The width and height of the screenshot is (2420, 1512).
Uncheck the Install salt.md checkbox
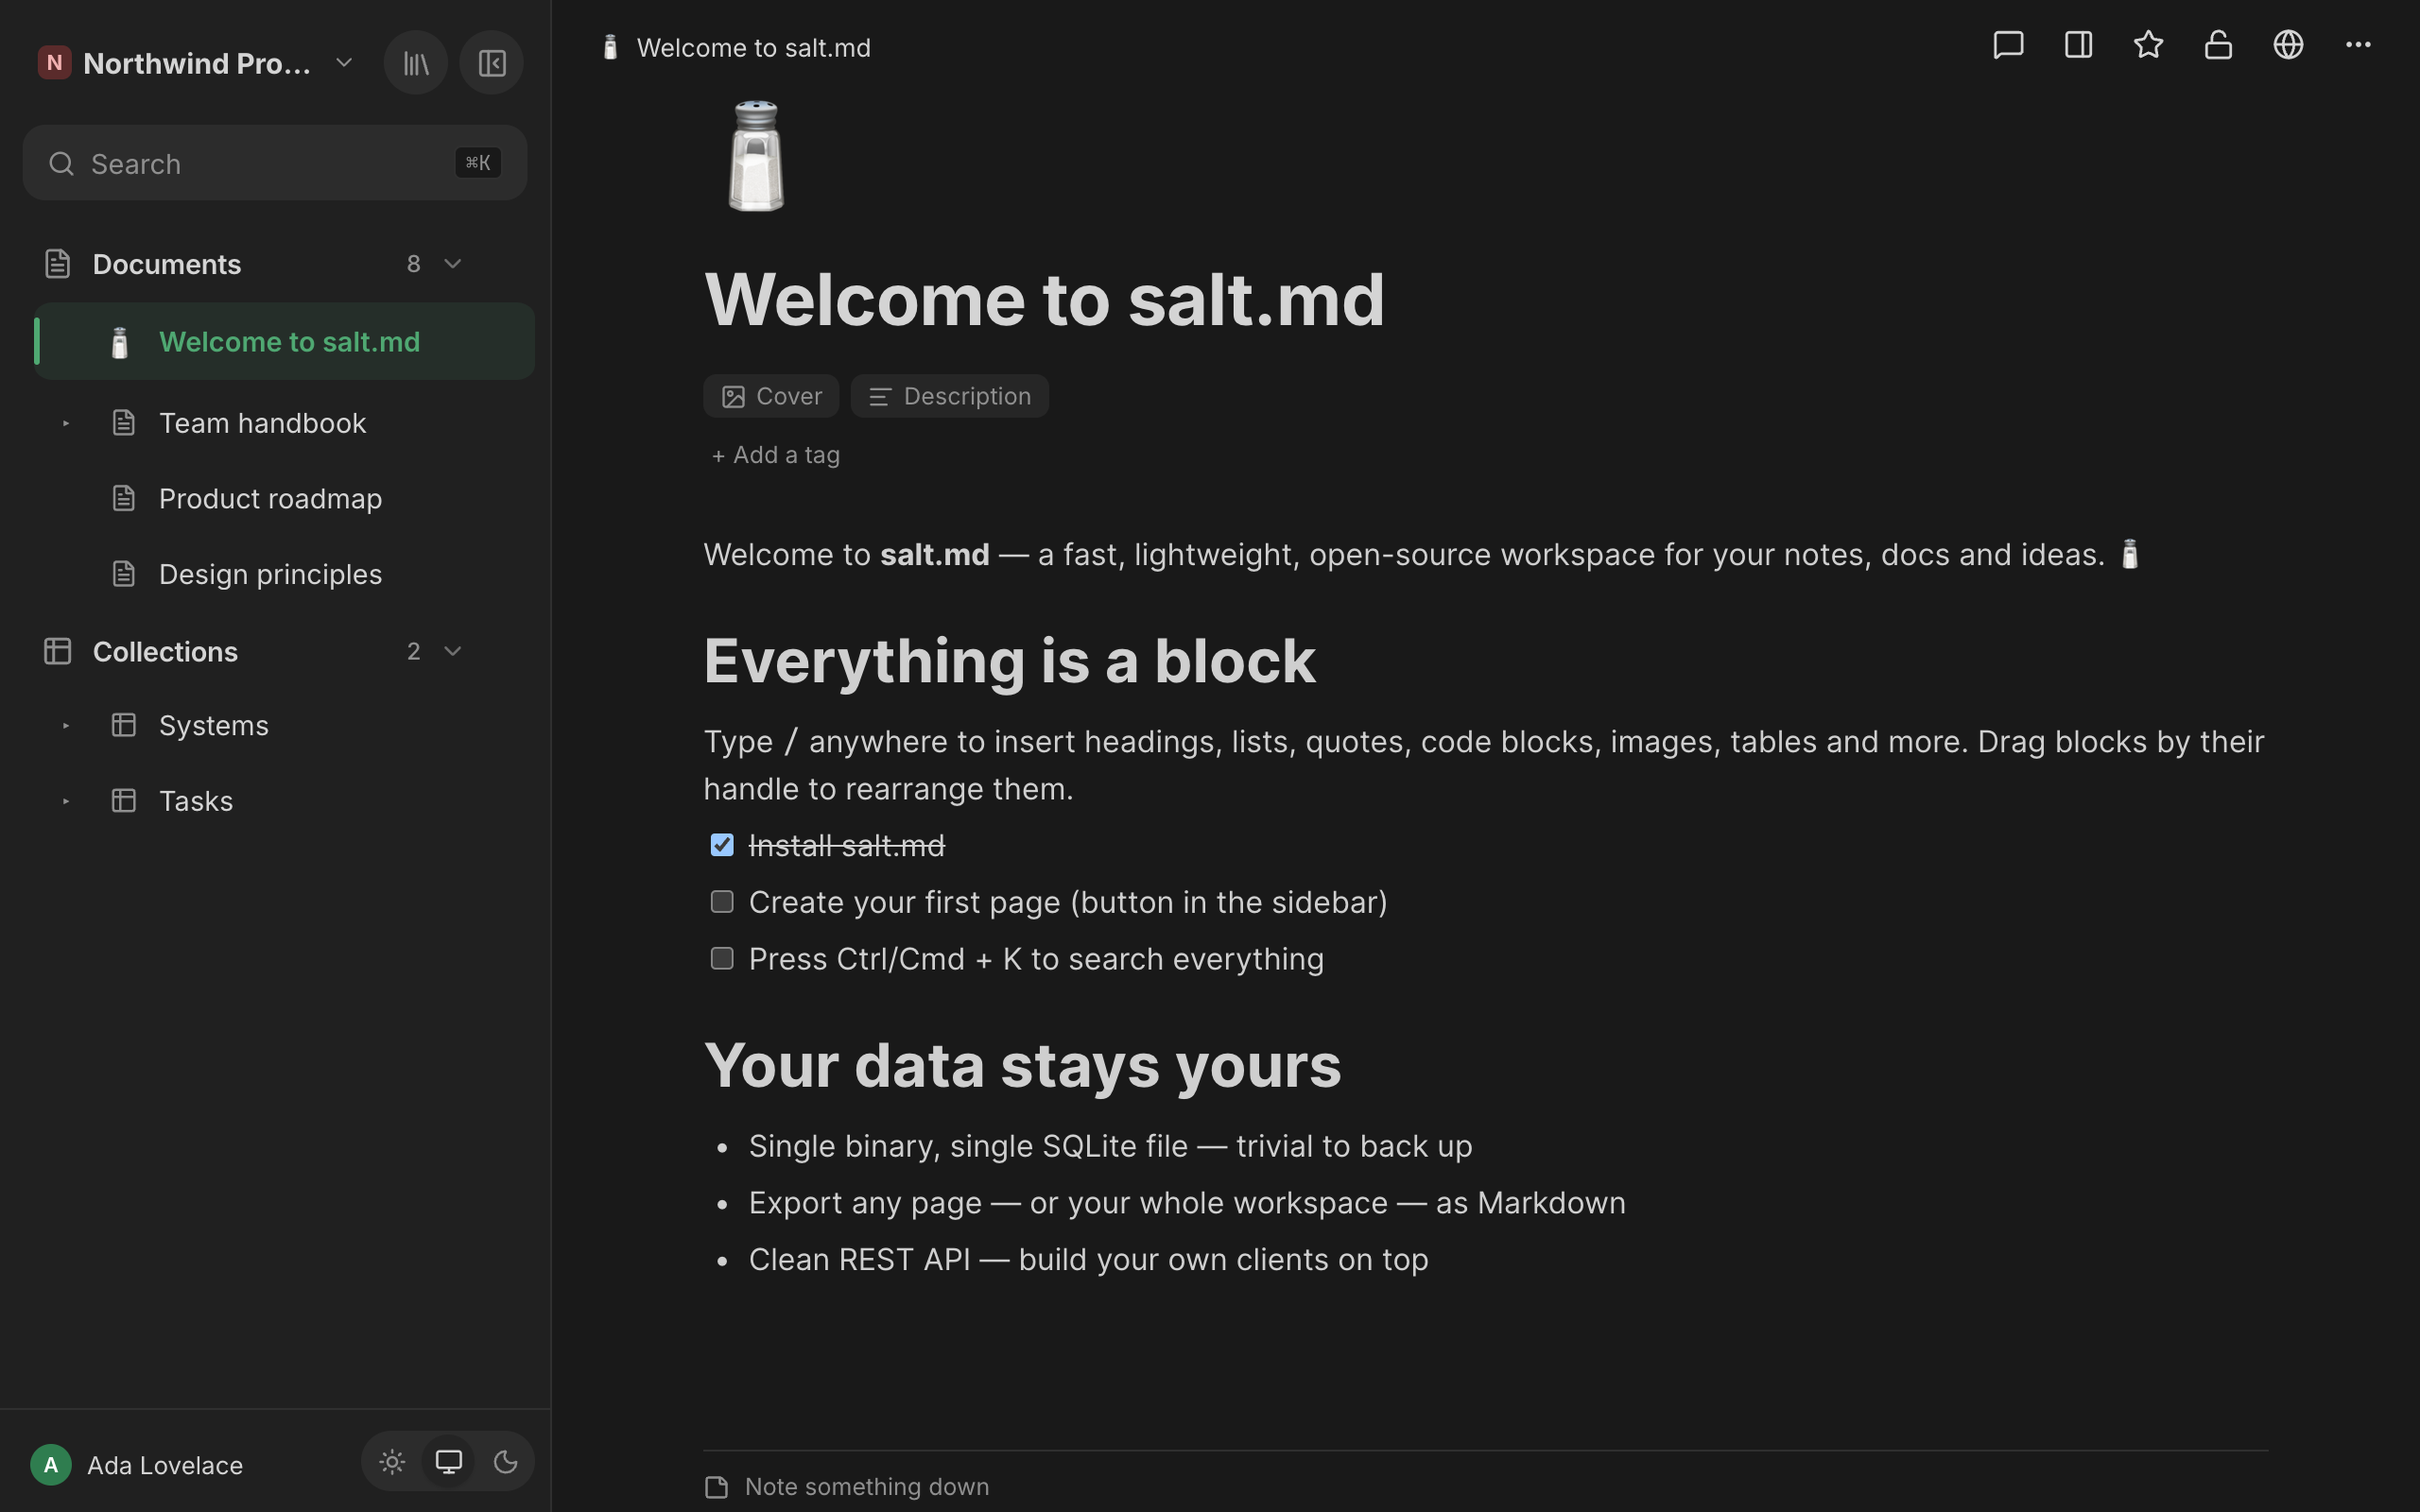click(722, 845)
